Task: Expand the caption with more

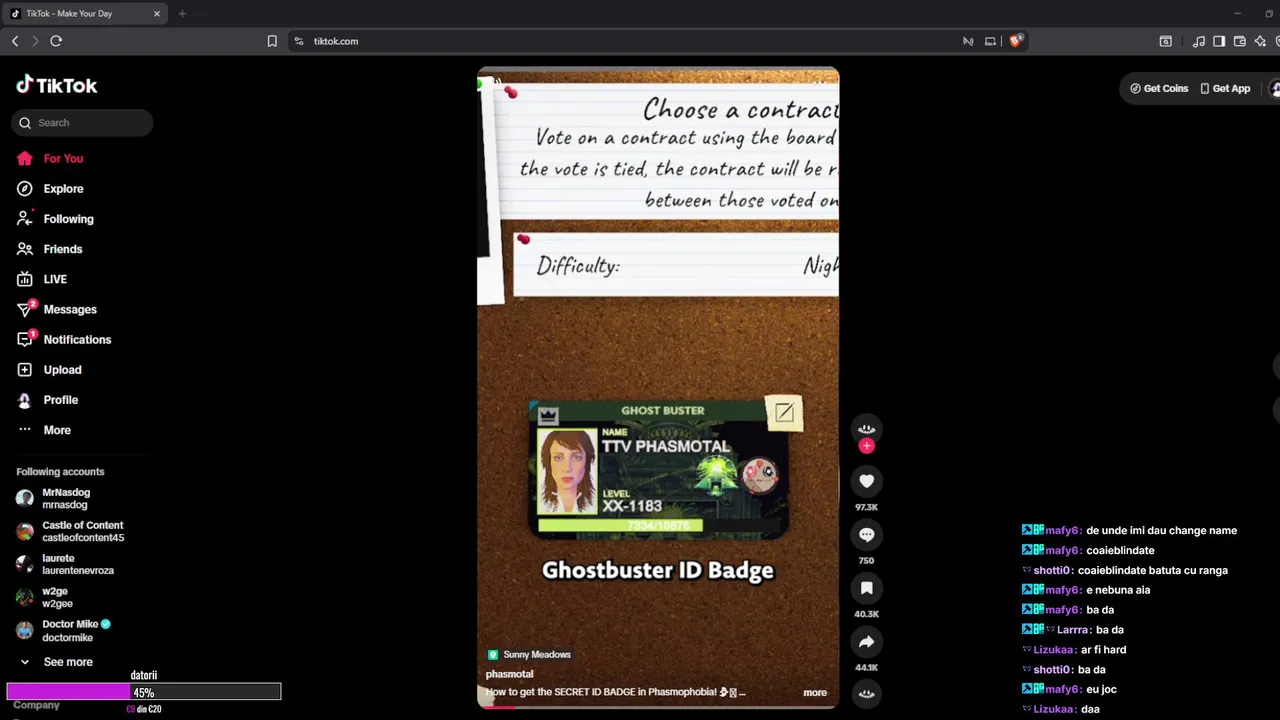Action: [815, 692]
